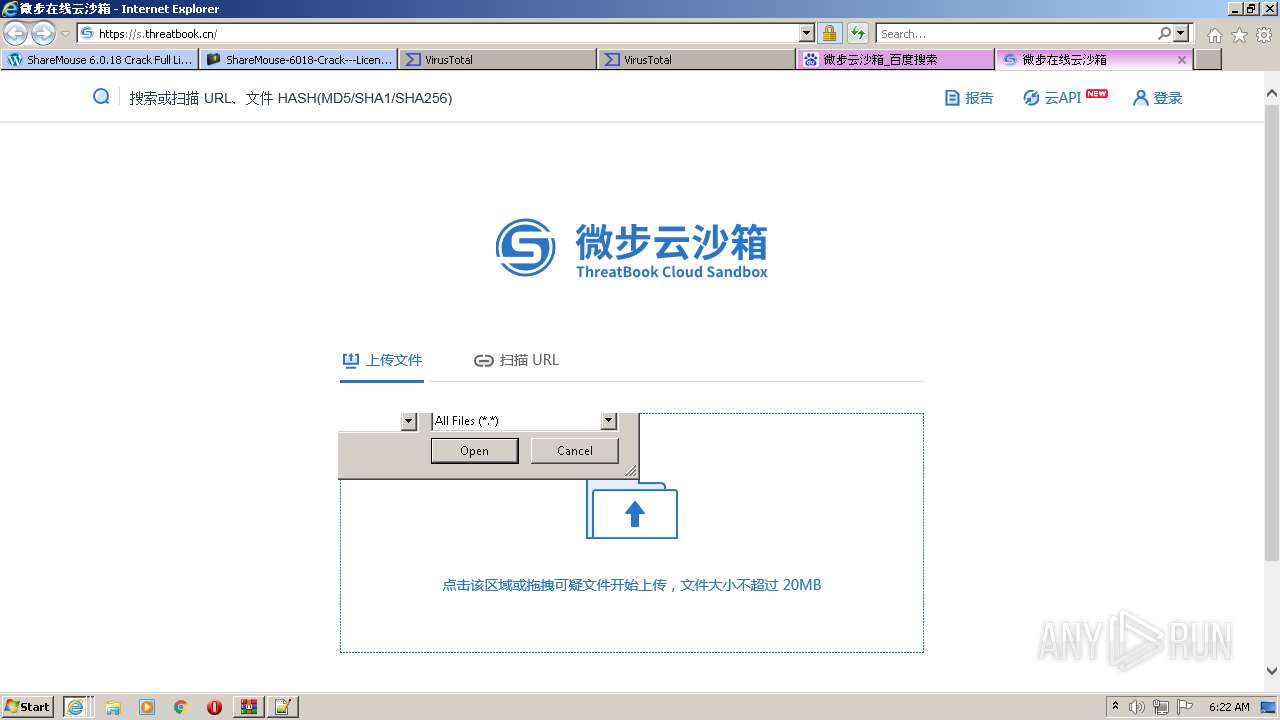Click Open in the file dialog
1280x720 pixels.
coord(474,451)
